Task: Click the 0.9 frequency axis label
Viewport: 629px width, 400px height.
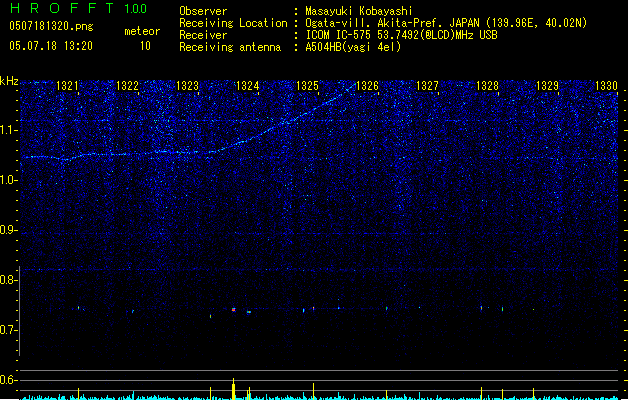Action: [x=8, y=230]
